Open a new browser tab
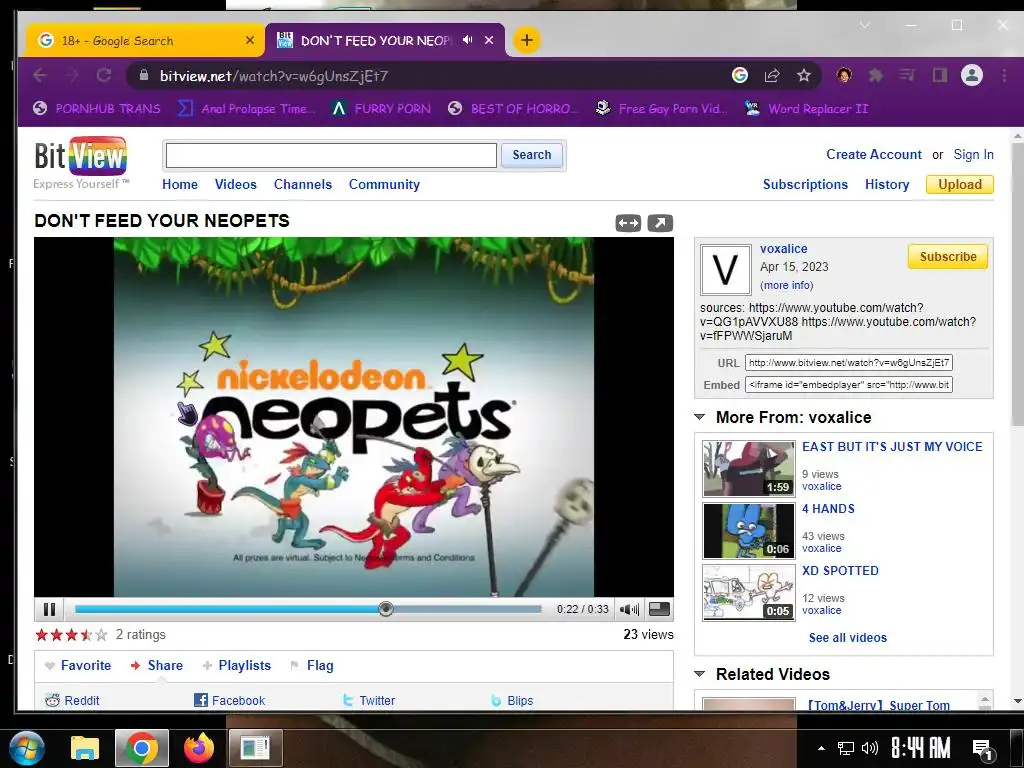The height and width of the screenshot is (768, 1024). 526,40
